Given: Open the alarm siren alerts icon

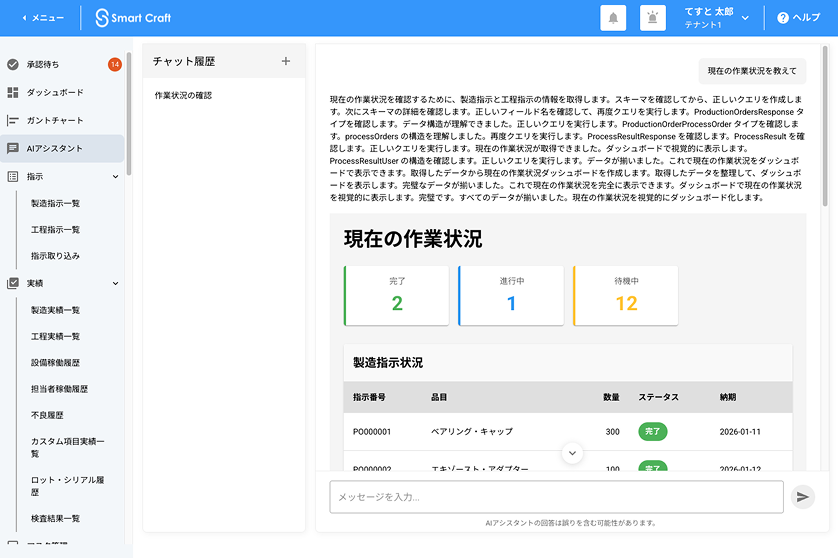Looking at the screenshot, I should click(x=653, y=18).
